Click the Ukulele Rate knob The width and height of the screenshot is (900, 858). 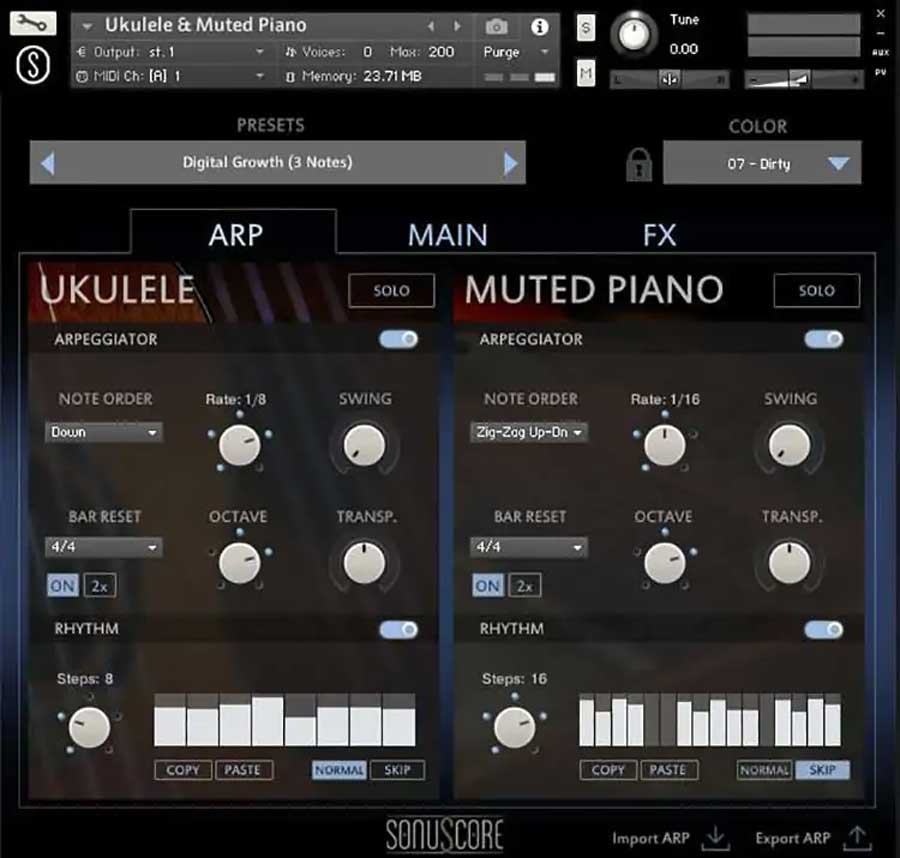(x=239, y=445)
